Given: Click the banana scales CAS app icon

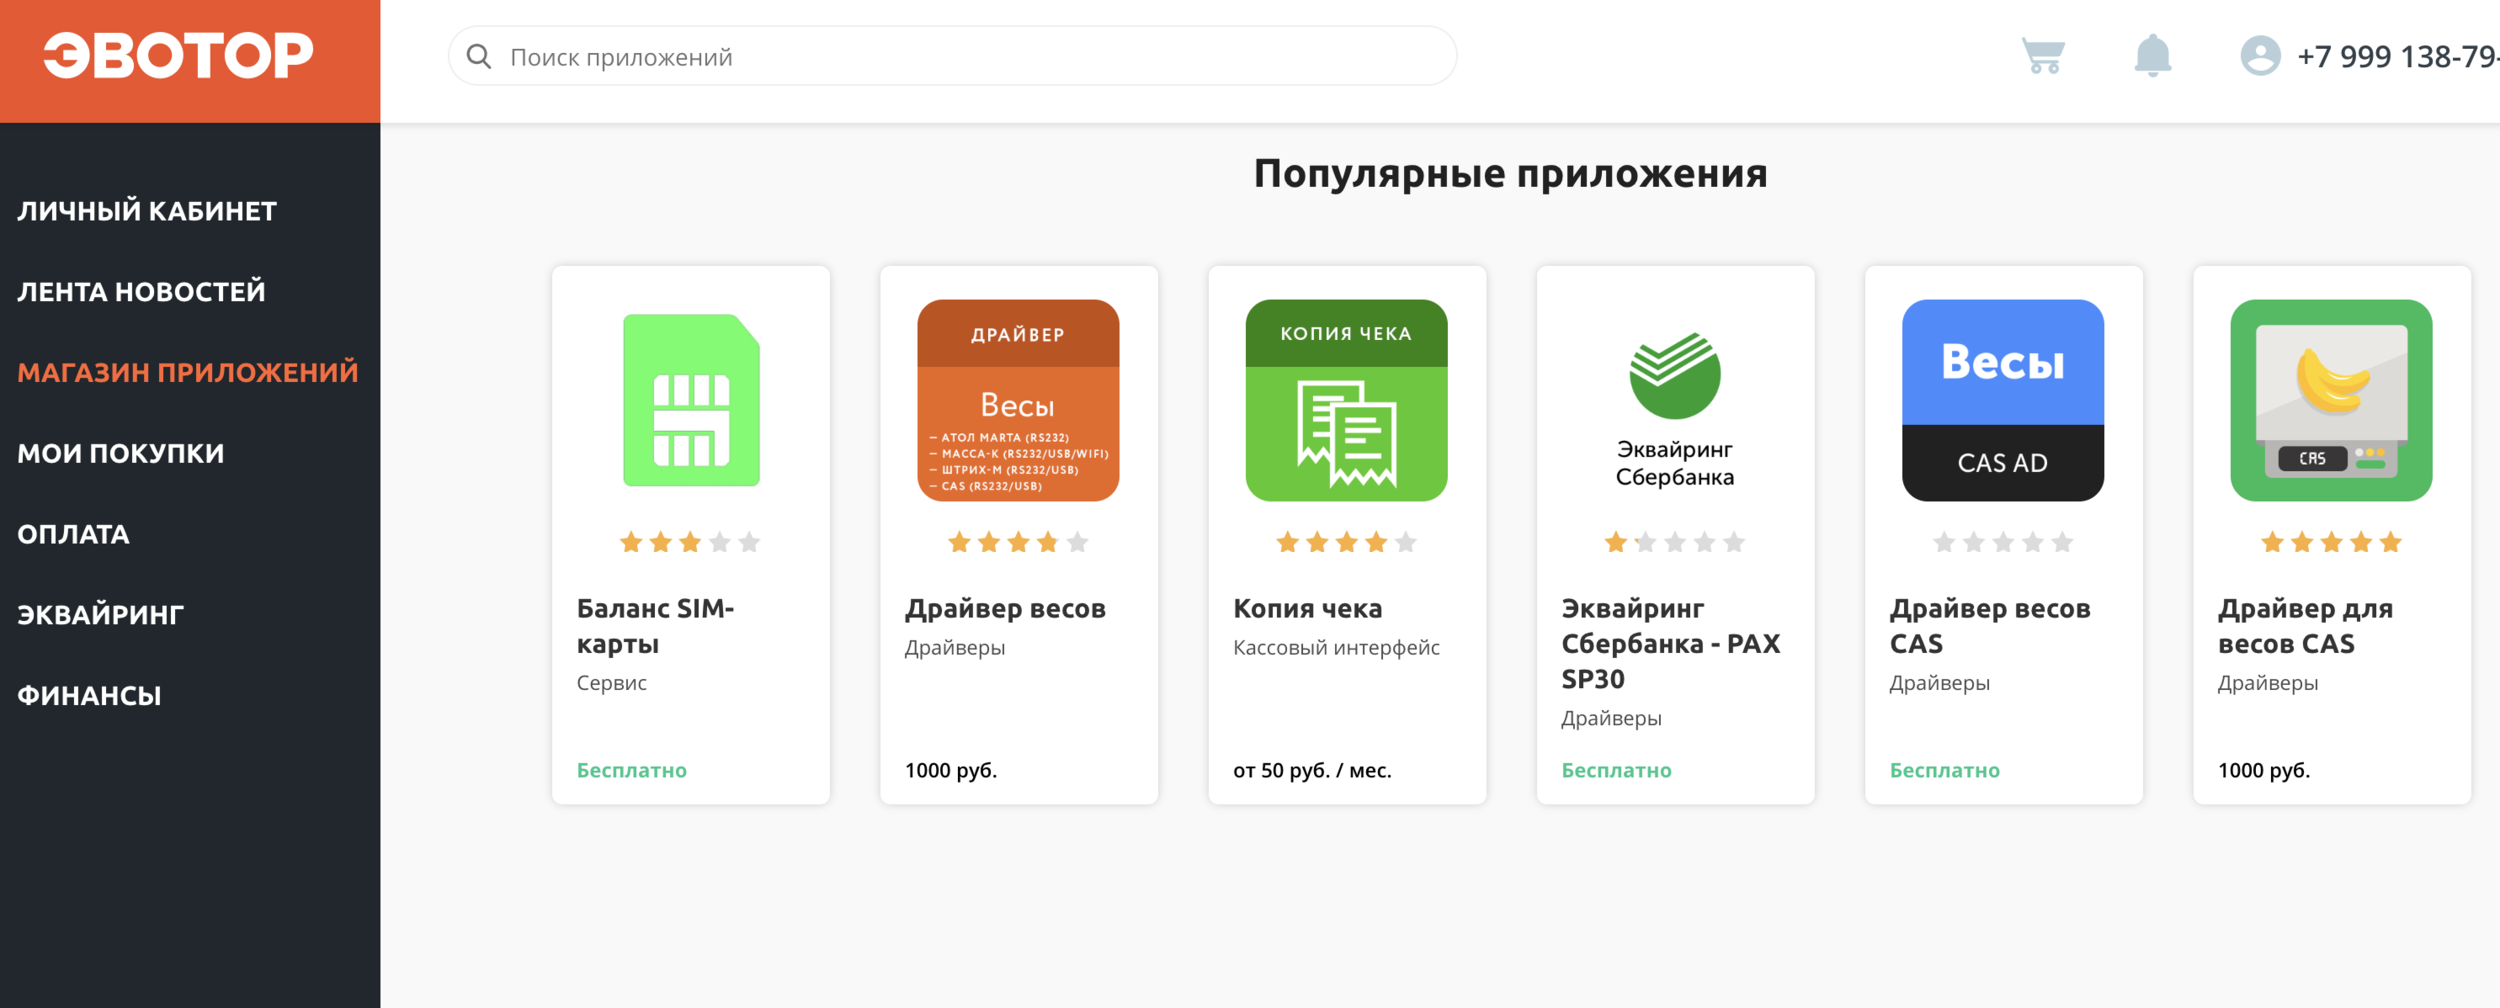Looking at the screenshot, I should click(x=2331, y=400).
